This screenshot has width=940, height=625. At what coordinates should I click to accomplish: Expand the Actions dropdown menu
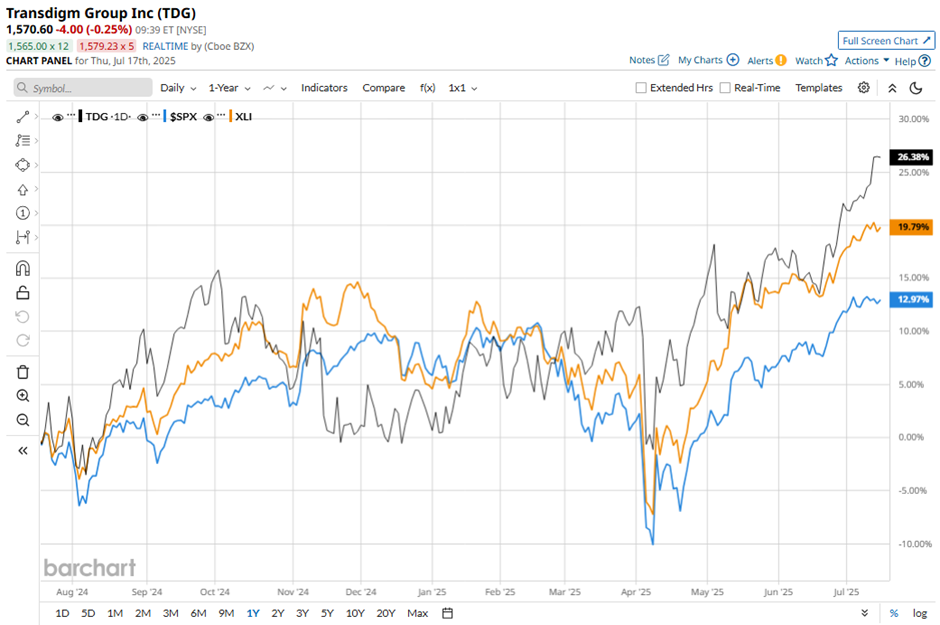click(x=867, y=61)
